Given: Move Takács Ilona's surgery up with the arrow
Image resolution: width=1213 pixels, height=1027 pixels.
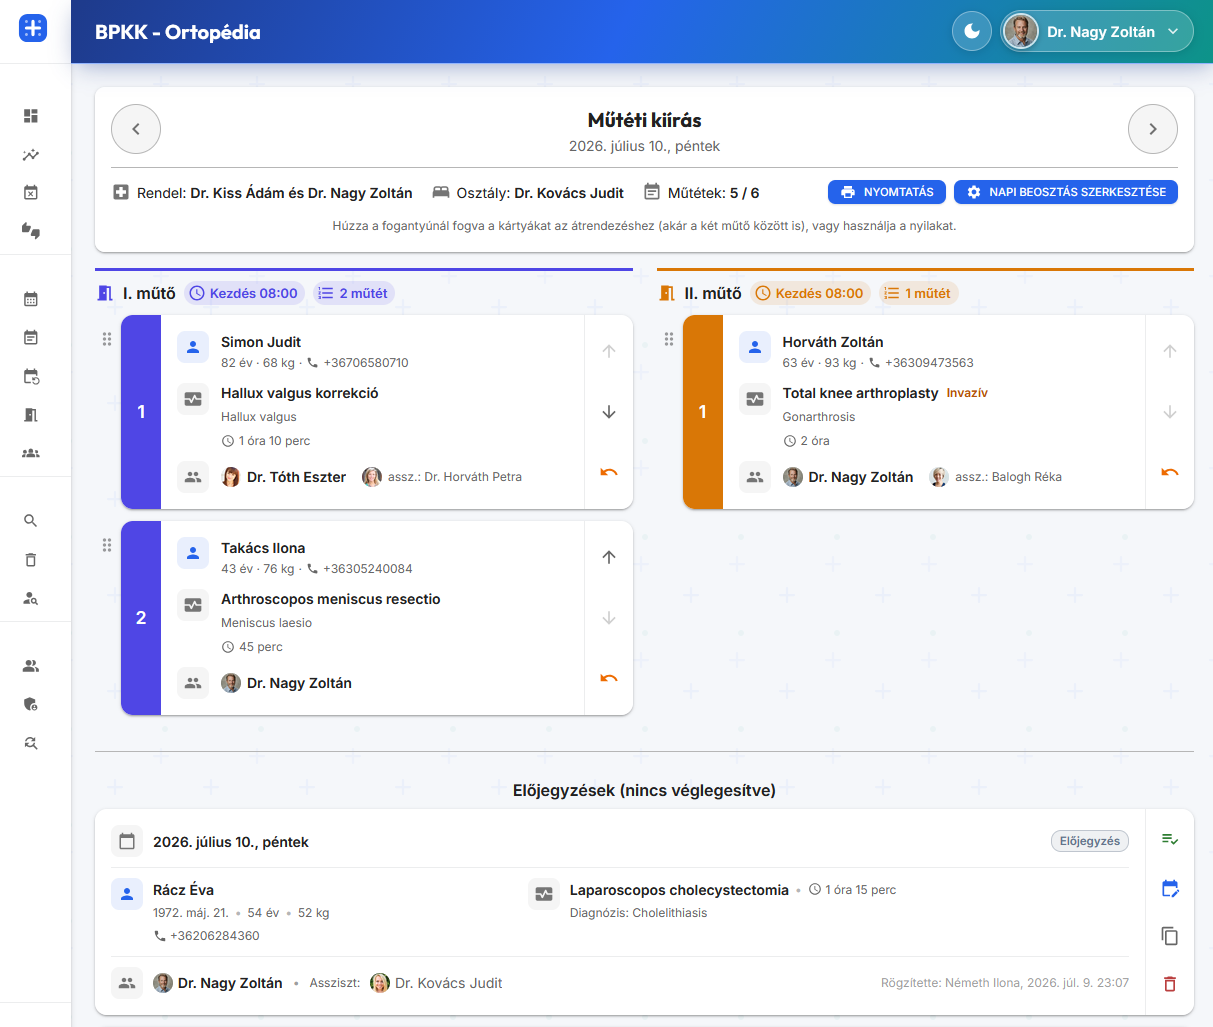Looking at the screenshot, I should [x=609, y=557].
